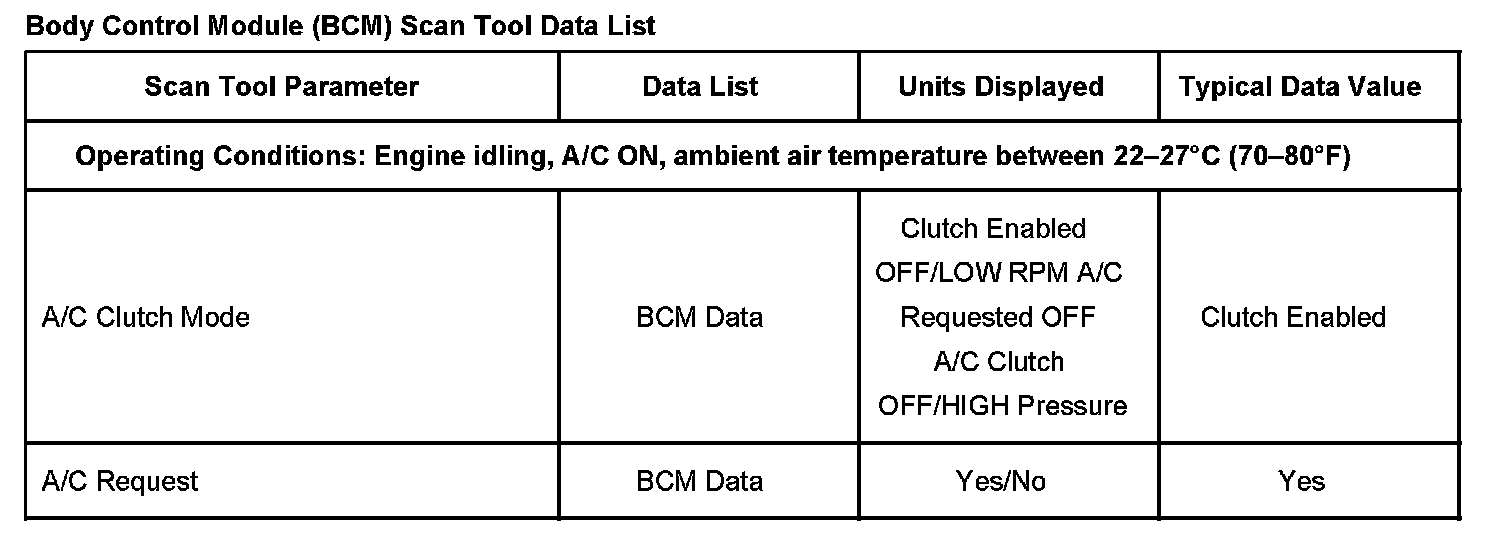Click the A/C Clutch line in Units Displayed
Image resolution: width=1504 pixels, height=534 pixels.
tap(998, 362)
